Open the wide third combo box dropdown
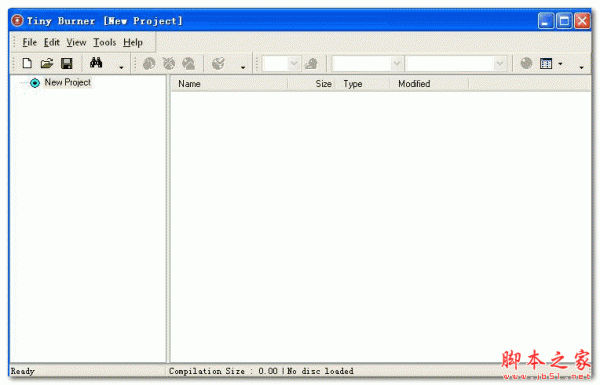This screenshot has width=600, height=385. tap(500, 64)
